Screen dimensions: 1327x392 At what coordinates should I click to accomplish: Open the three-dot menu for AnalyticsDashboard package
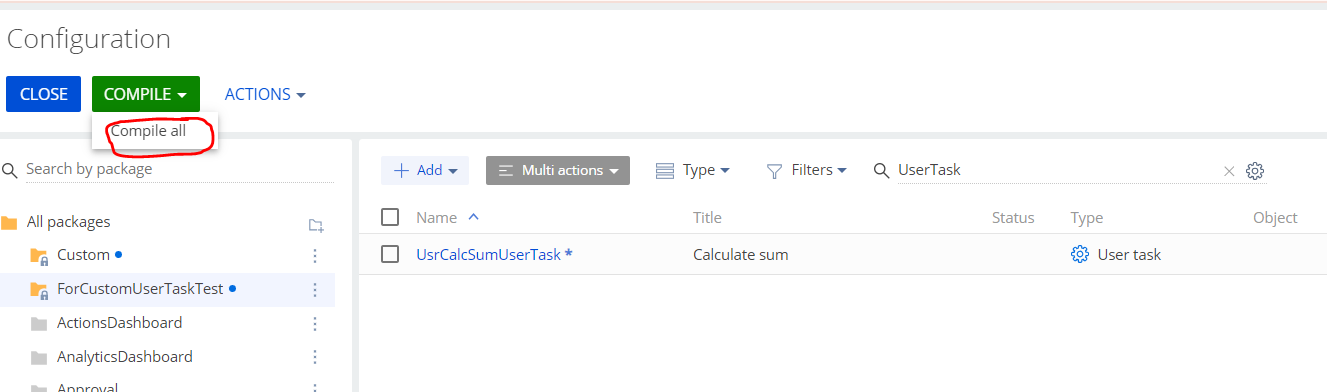pos(315,357)
